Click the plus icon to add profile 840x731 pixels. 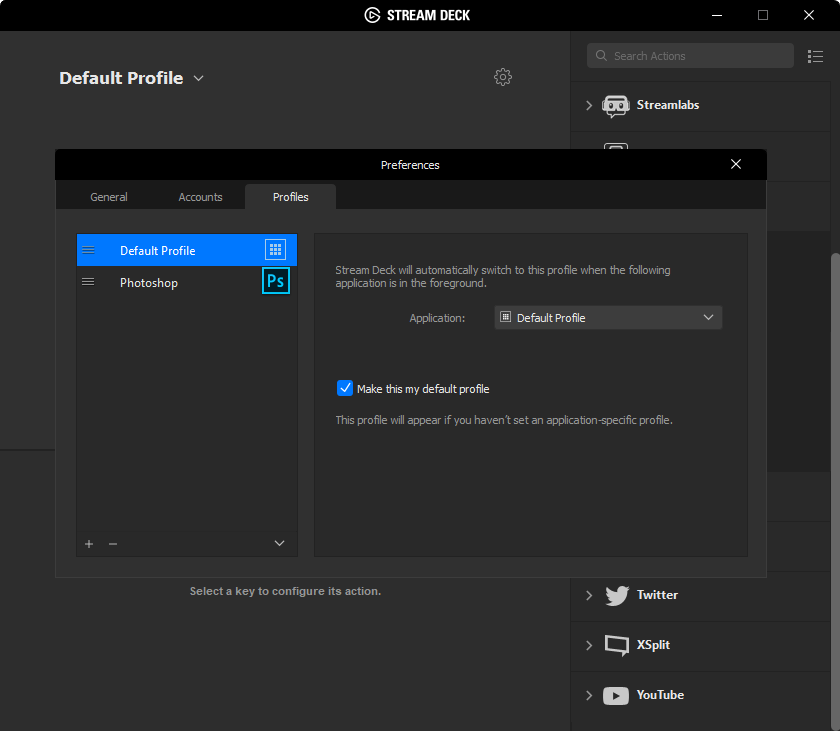click(89, 544)
